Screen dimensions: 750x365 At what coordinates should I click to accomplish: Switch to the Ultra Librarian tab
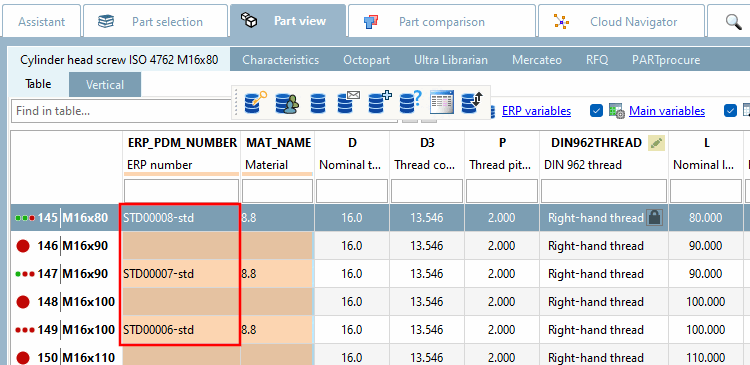pyautogui.click(x=451, y=60)
